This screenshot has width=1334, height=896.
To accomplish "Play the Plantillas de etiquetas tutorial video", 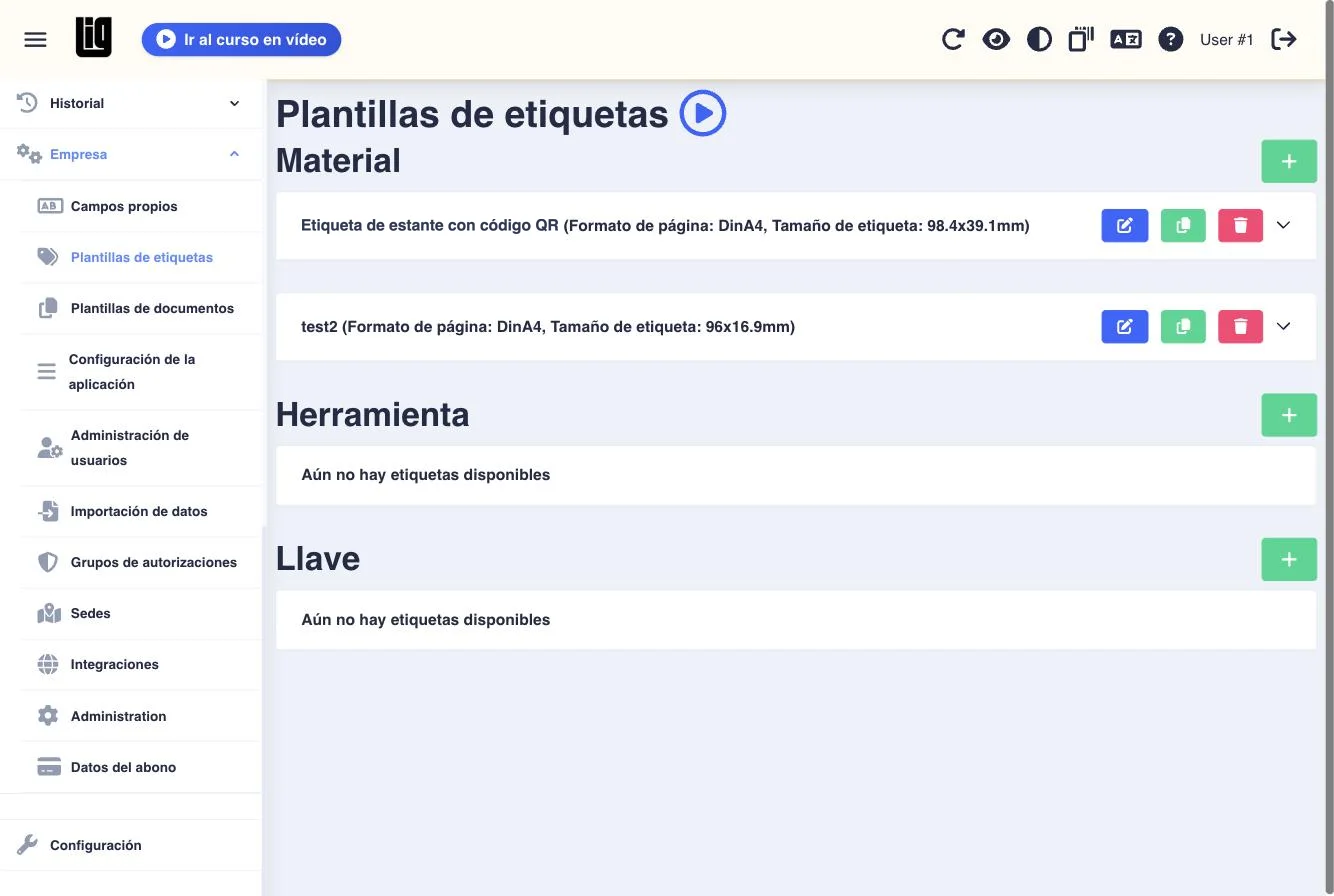I will pos(703,113).
